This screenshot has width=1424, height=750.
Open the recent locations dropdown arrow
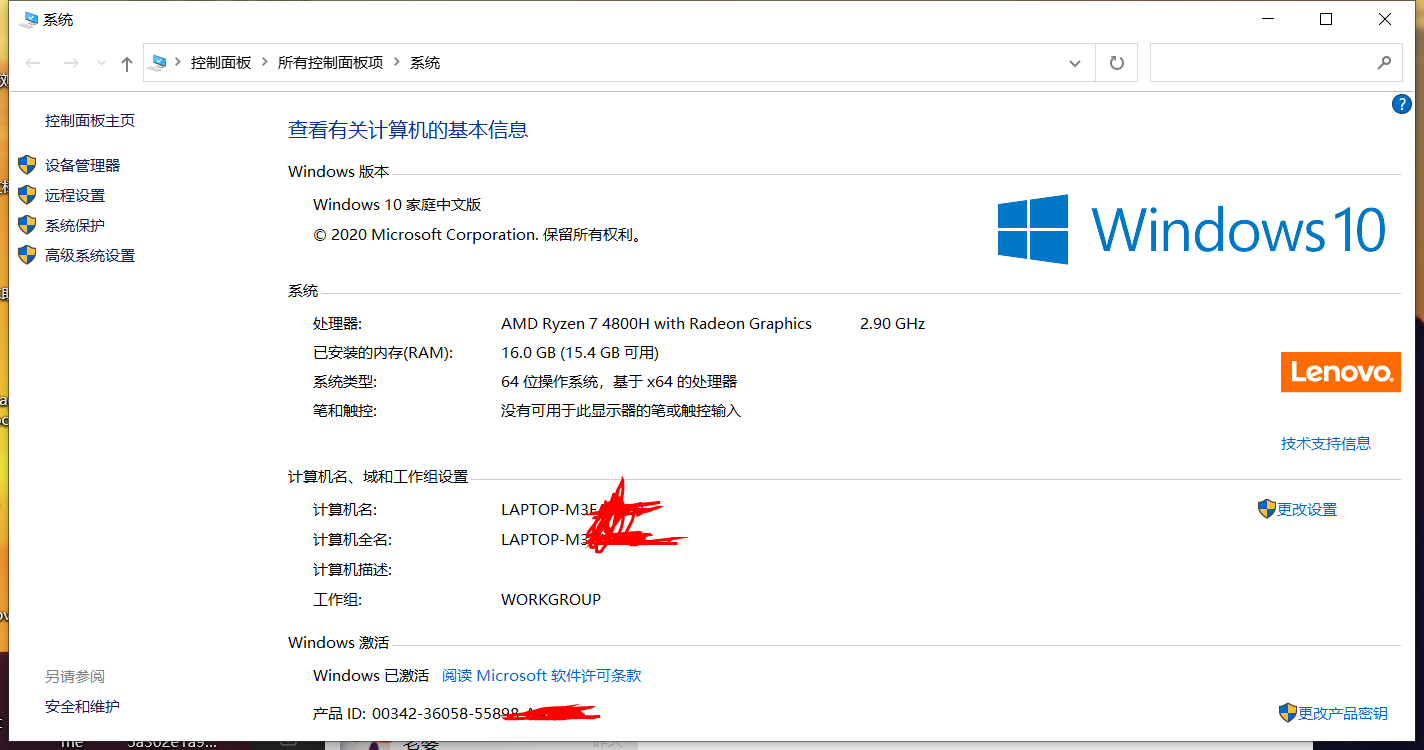pos(100,63)
